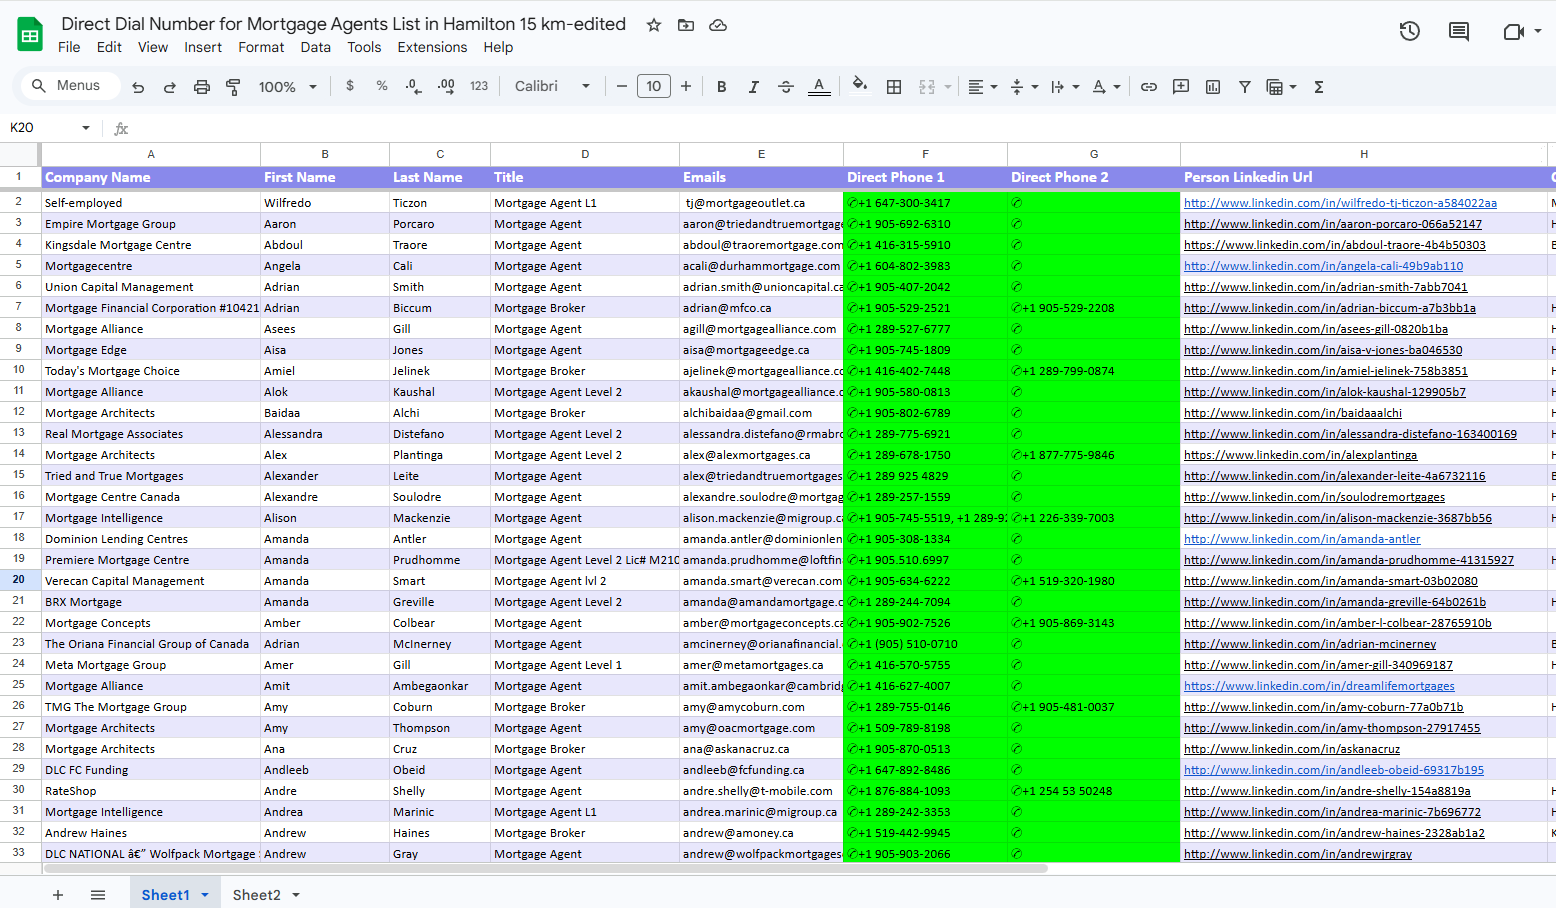Open the name box dropdown arrow
The width and height of the screenshot is (1556, 908).
[x=86, y=128]
